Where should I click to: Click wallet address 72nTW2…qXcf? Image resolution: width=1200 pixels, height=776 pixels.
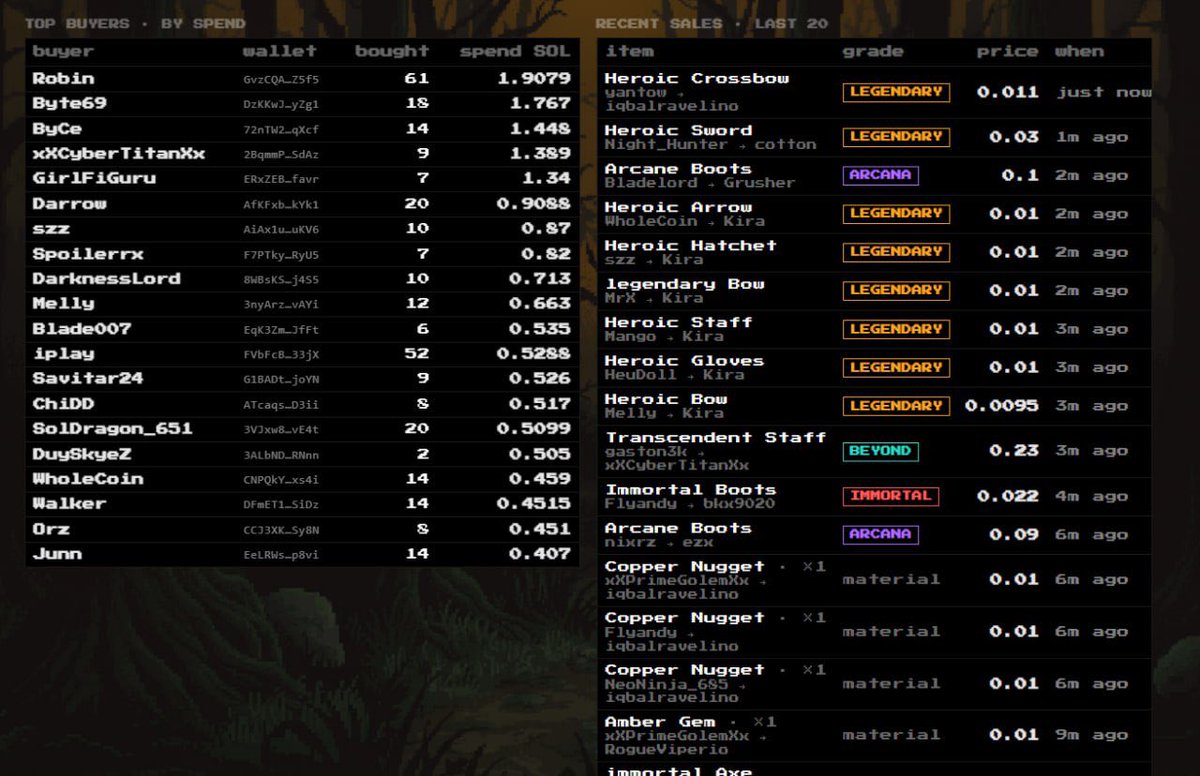point(281,129)
